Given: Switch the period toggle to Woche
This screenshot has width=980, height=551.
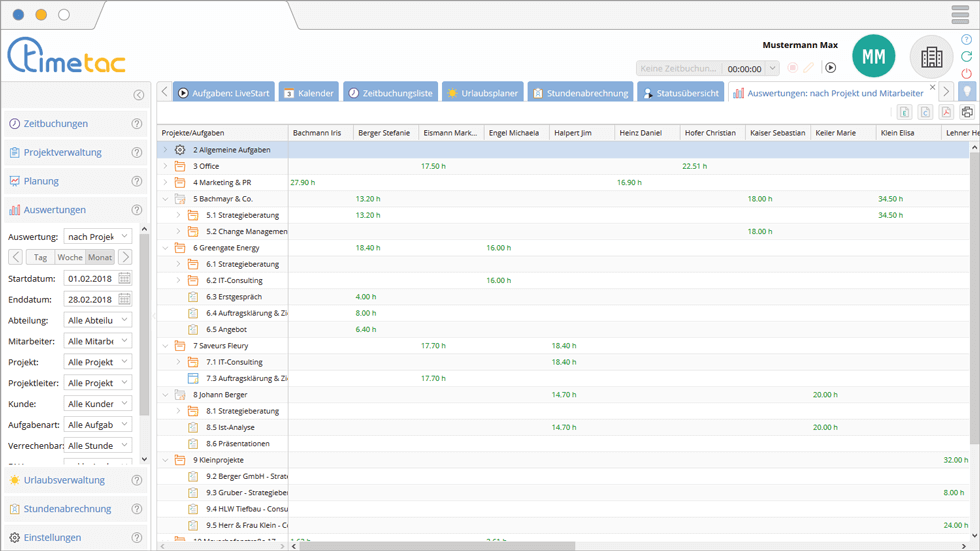Looking at the screenshot, I should coord(70,257).
